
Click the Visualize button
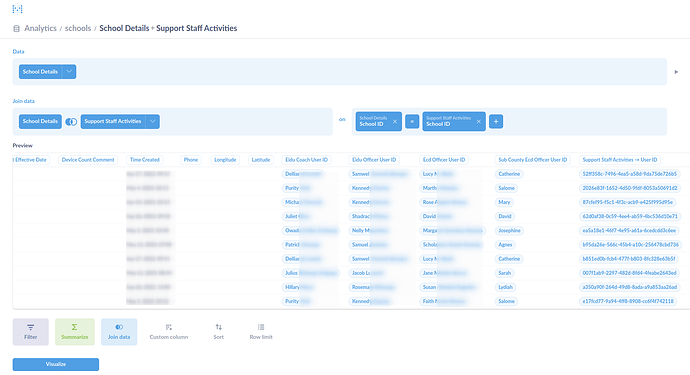(56, 364)
